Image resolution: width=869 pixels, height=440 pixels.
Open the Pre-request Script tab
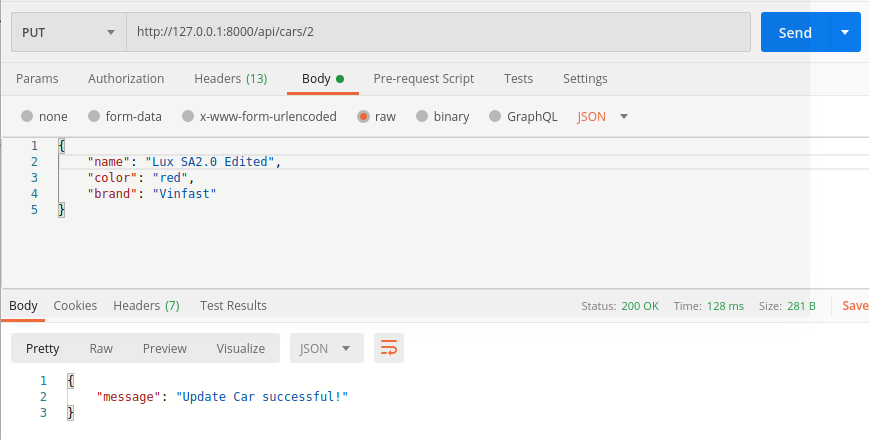(x=423, y=78)
